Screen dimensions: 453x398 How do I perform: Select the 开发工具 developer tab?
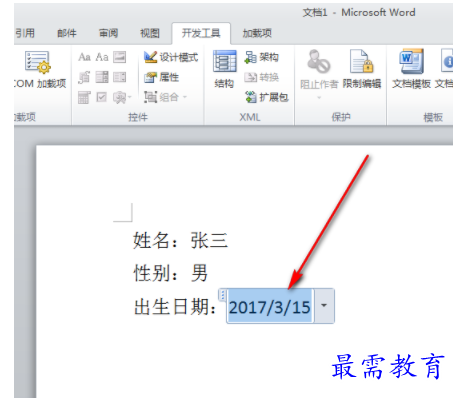click(x=201, y=33)
